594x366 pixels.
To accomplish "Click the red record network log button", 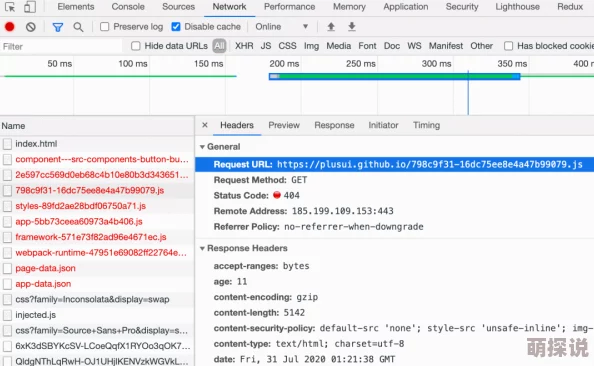I will point(9,27).
